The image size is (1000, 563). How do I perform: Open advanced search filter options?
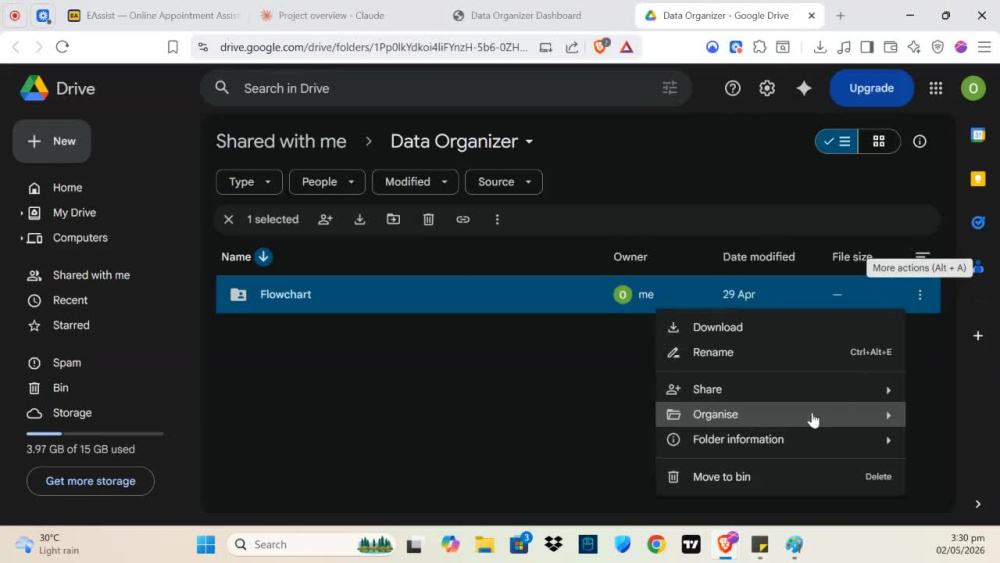670,88
